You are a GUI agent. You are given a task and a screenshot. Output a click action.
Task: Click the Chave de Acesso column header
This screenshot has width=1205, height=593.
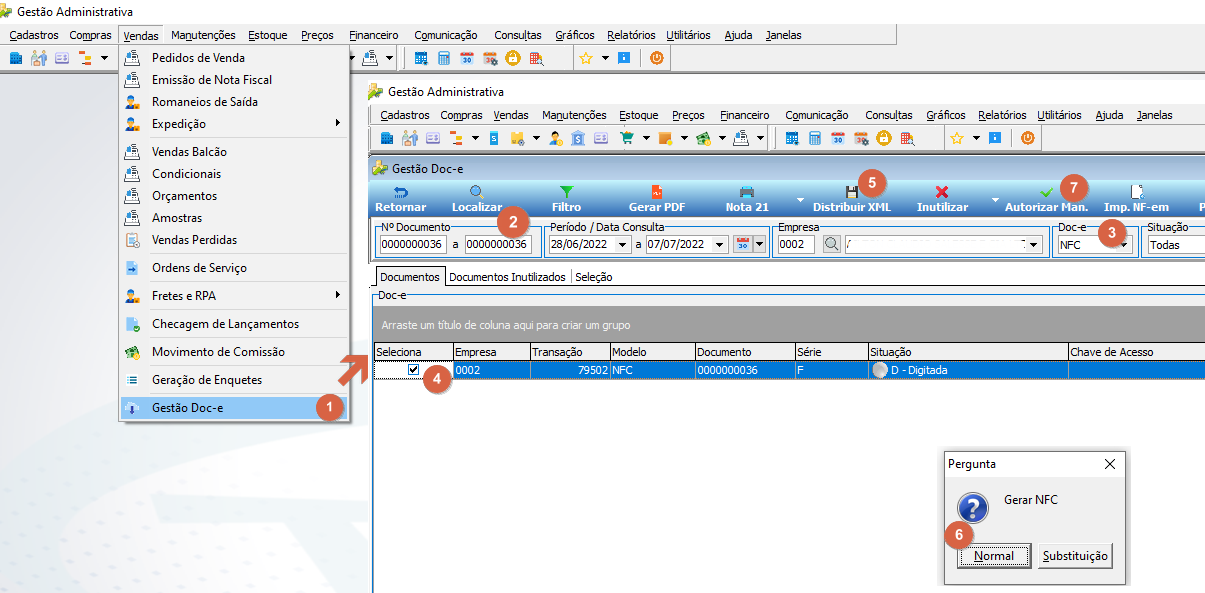[x=1136, y=352]
